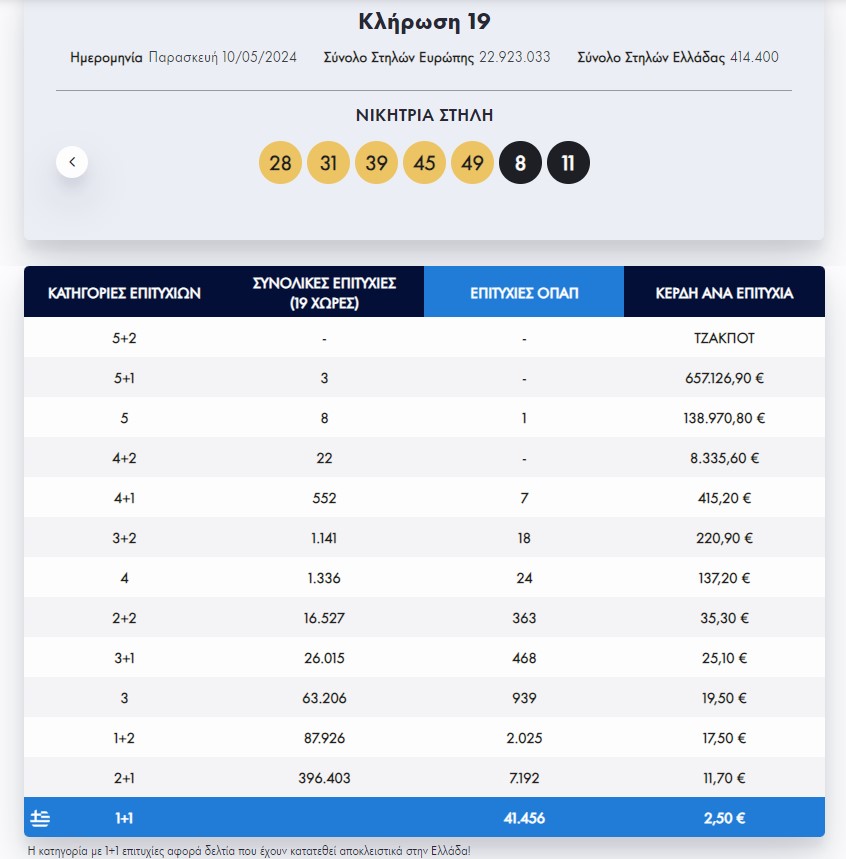
Task: Click black star number ball 11
Action: pos(568,163)
